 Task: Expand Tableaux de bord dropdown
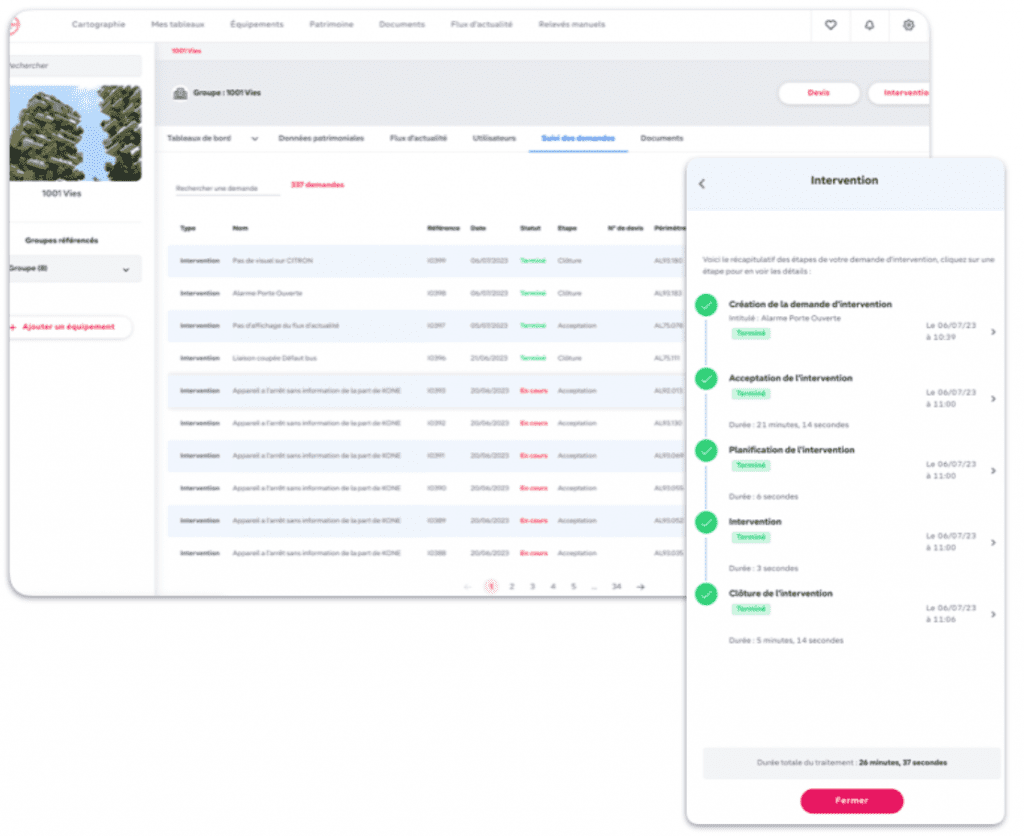pos(254,139)
